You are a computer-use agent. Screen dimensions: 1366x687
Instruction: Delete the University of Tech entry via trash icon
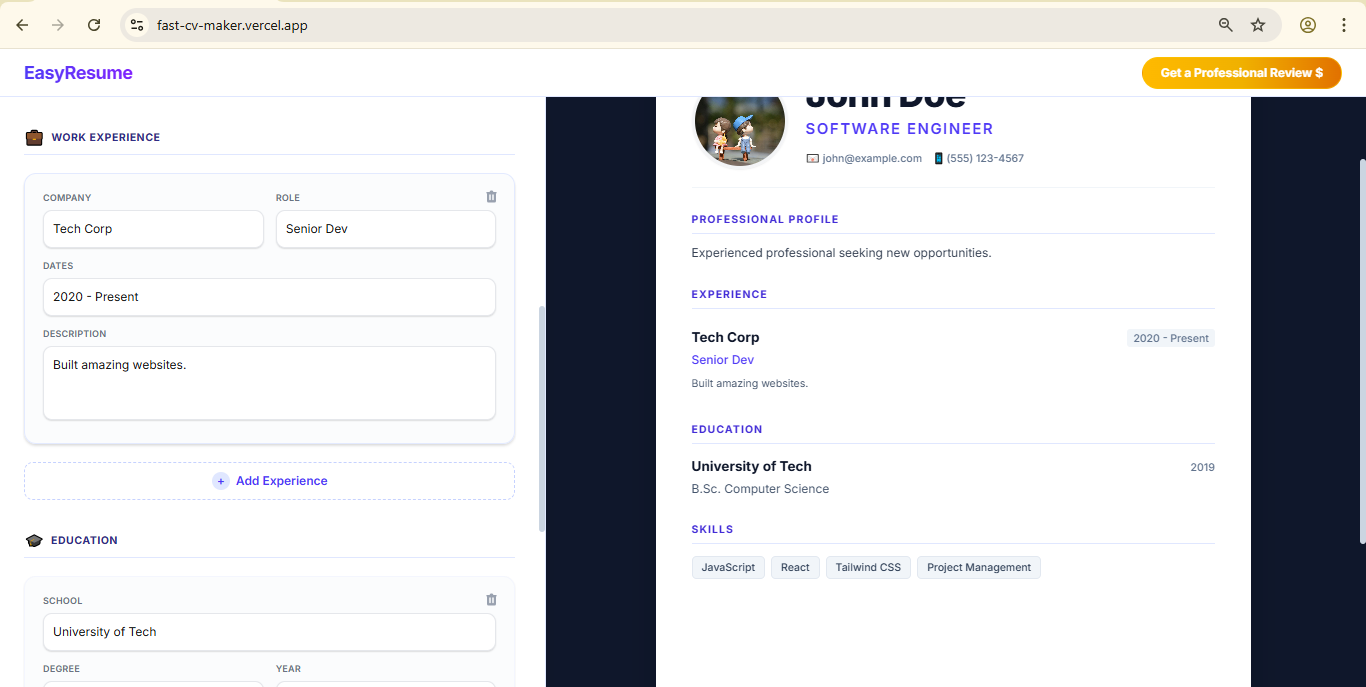(x=491, y=599)
